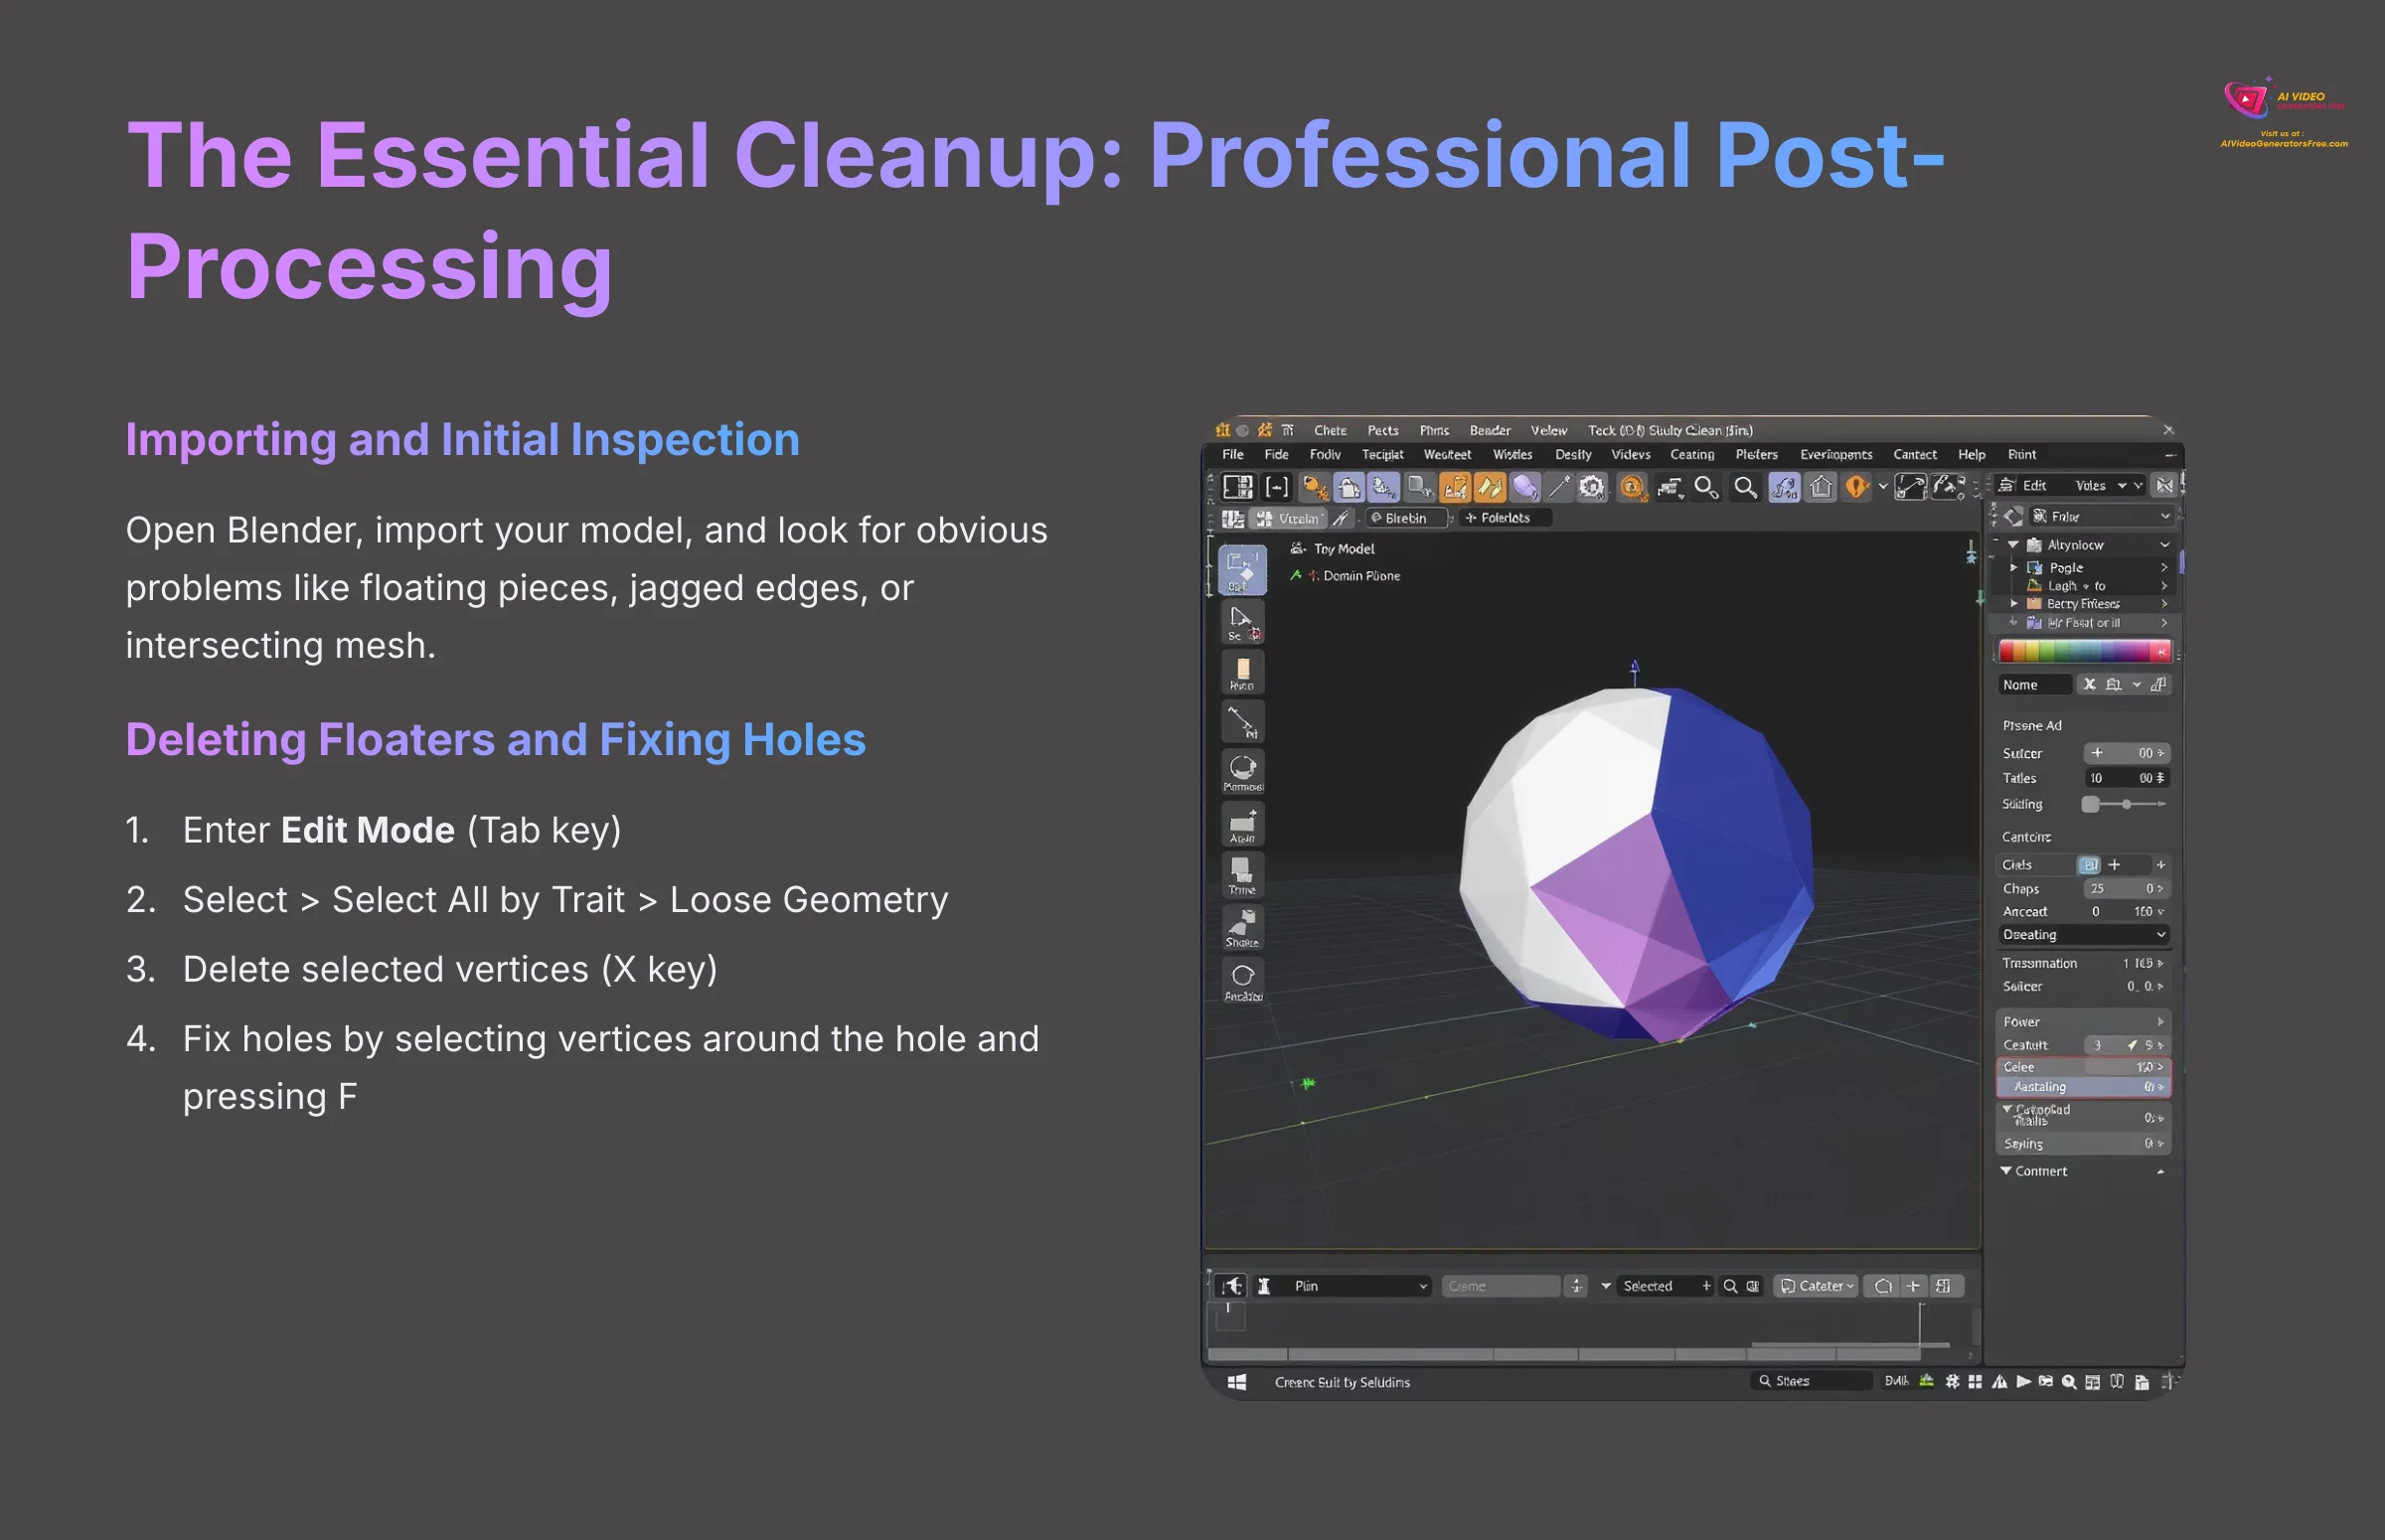Image resolution: width=2385 pixels, height=1540 pixels.
Task: Open the File menu
Action: point(1233,454)
